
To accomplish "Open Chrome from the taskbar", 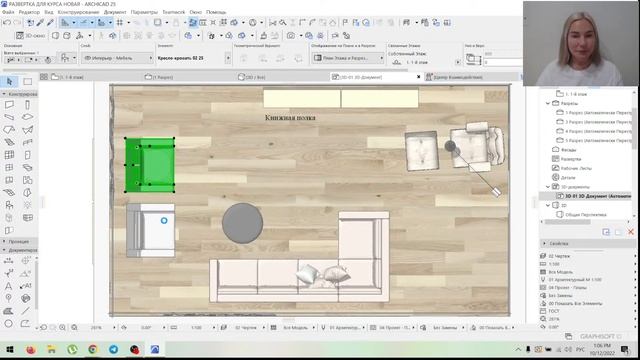I will (x=93, y=349).
